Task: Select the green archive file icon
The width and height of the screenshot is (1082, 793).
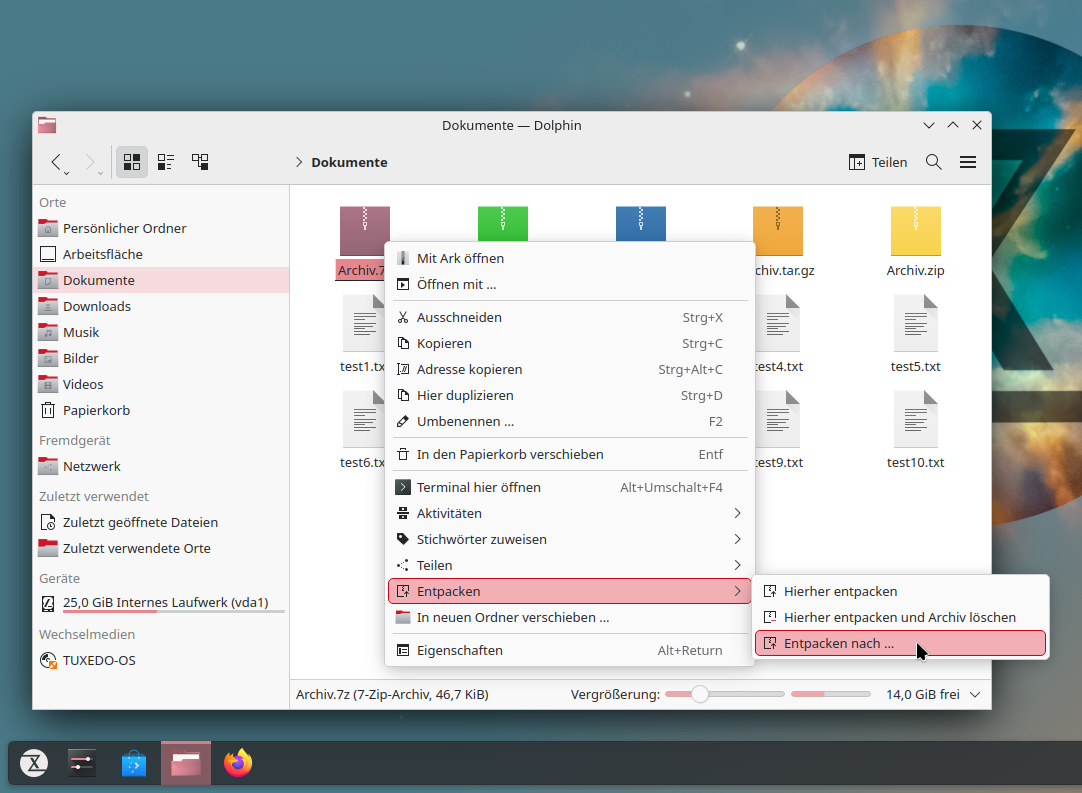Action: pyautogui.click(x=503, y=223)
